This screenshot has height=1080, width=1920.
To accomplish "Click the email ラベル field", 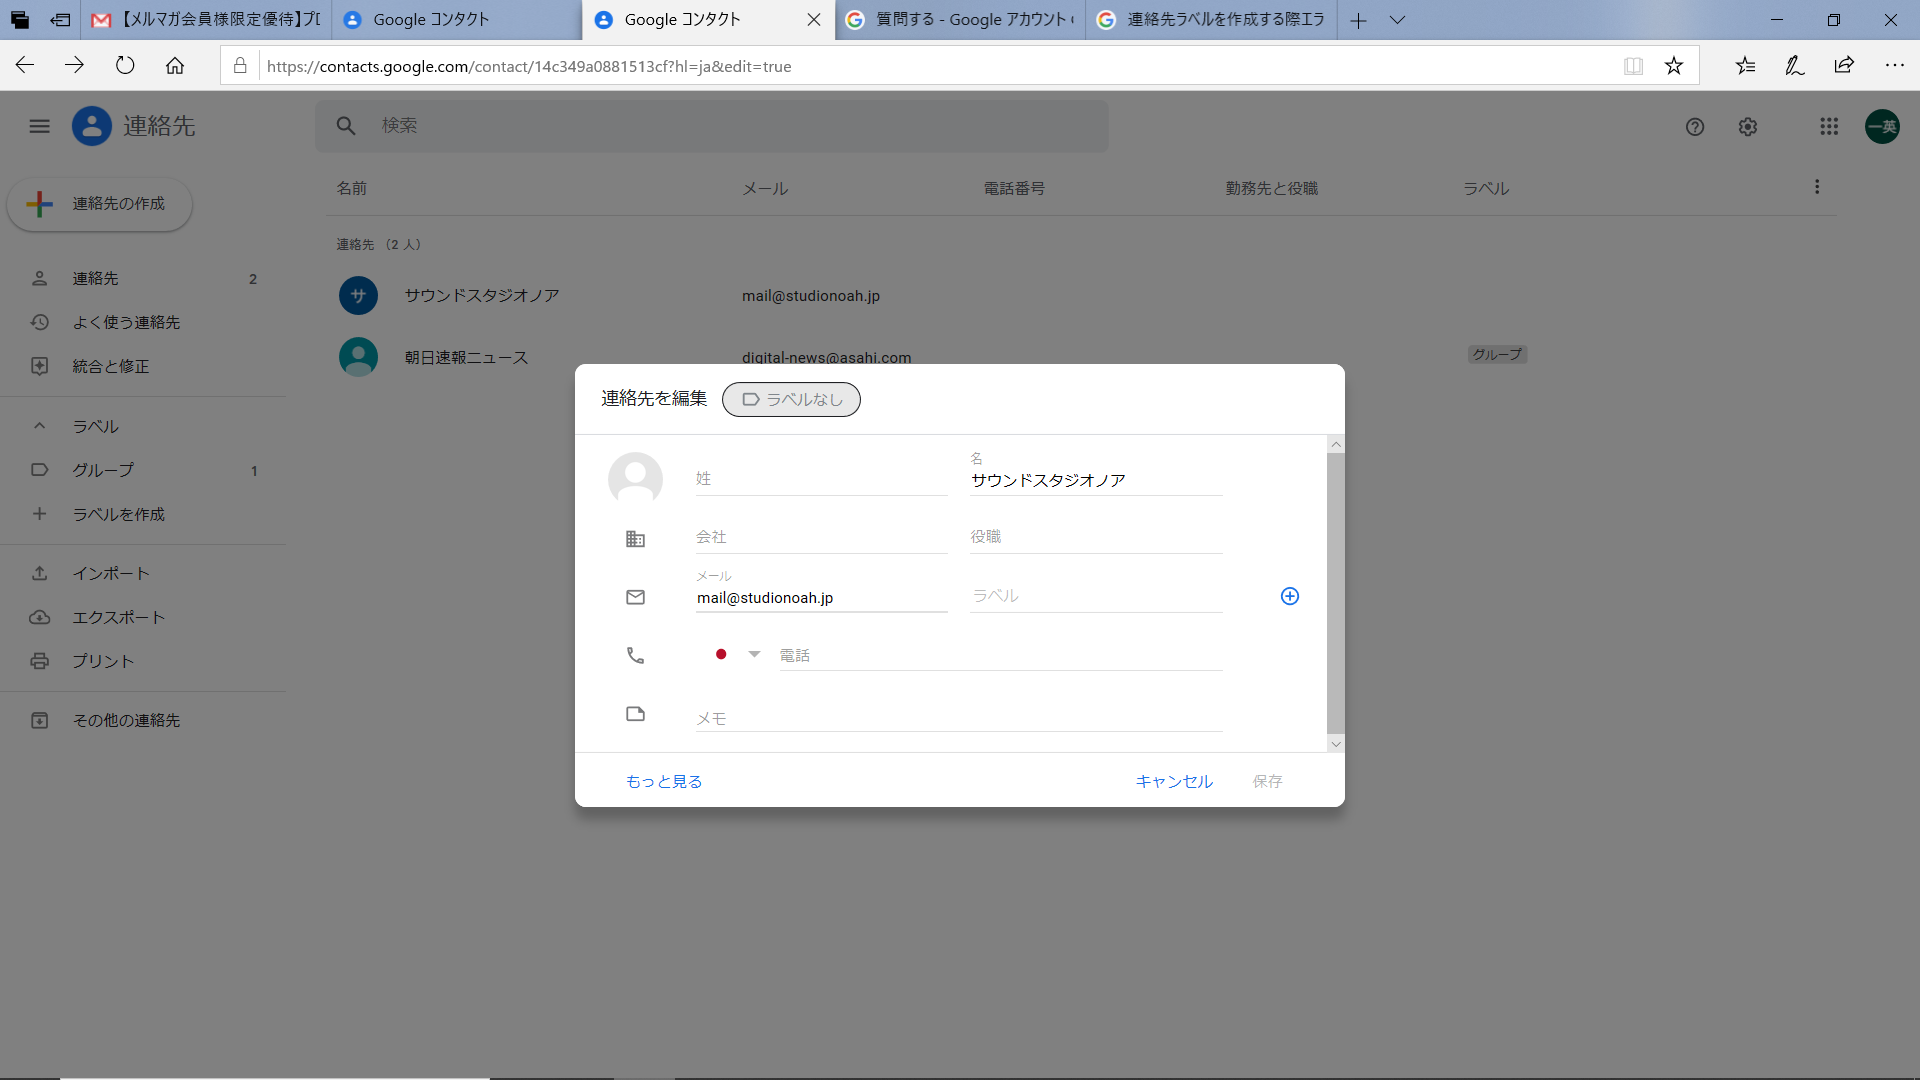I will click(1096, 596).
